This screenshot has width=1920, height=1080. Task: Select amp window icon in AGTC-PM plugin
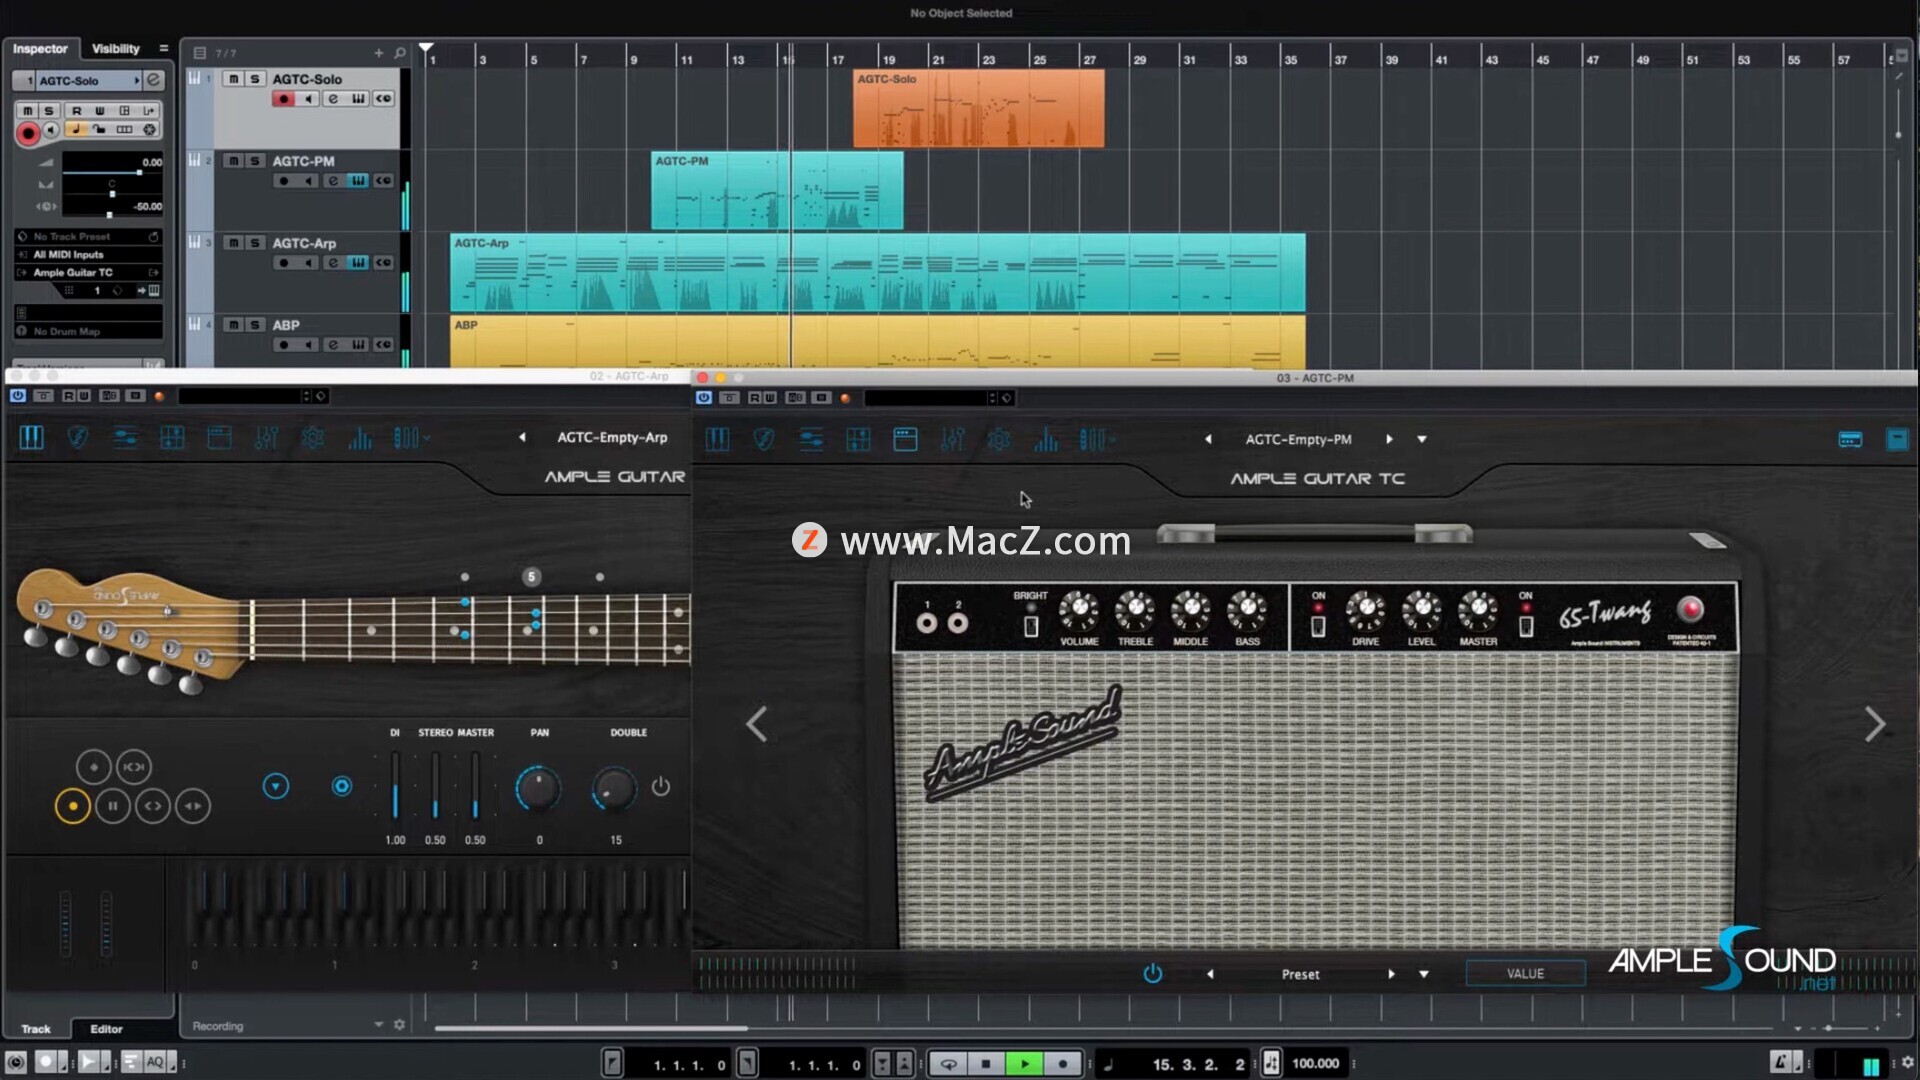905,439
